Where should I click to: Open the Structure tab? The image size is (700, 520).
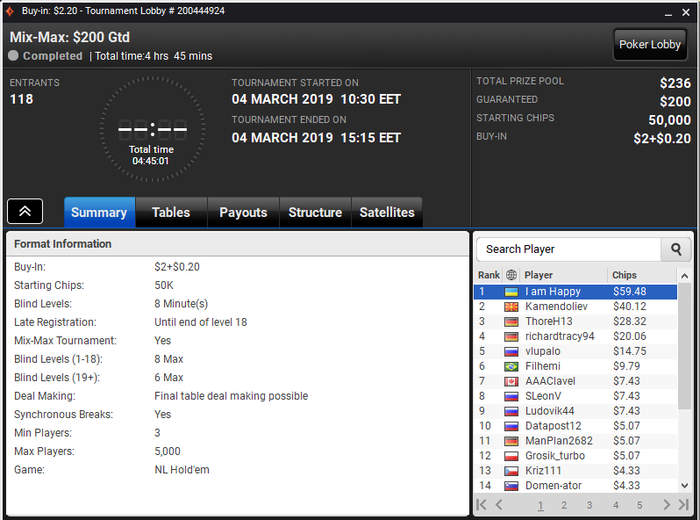315,212
